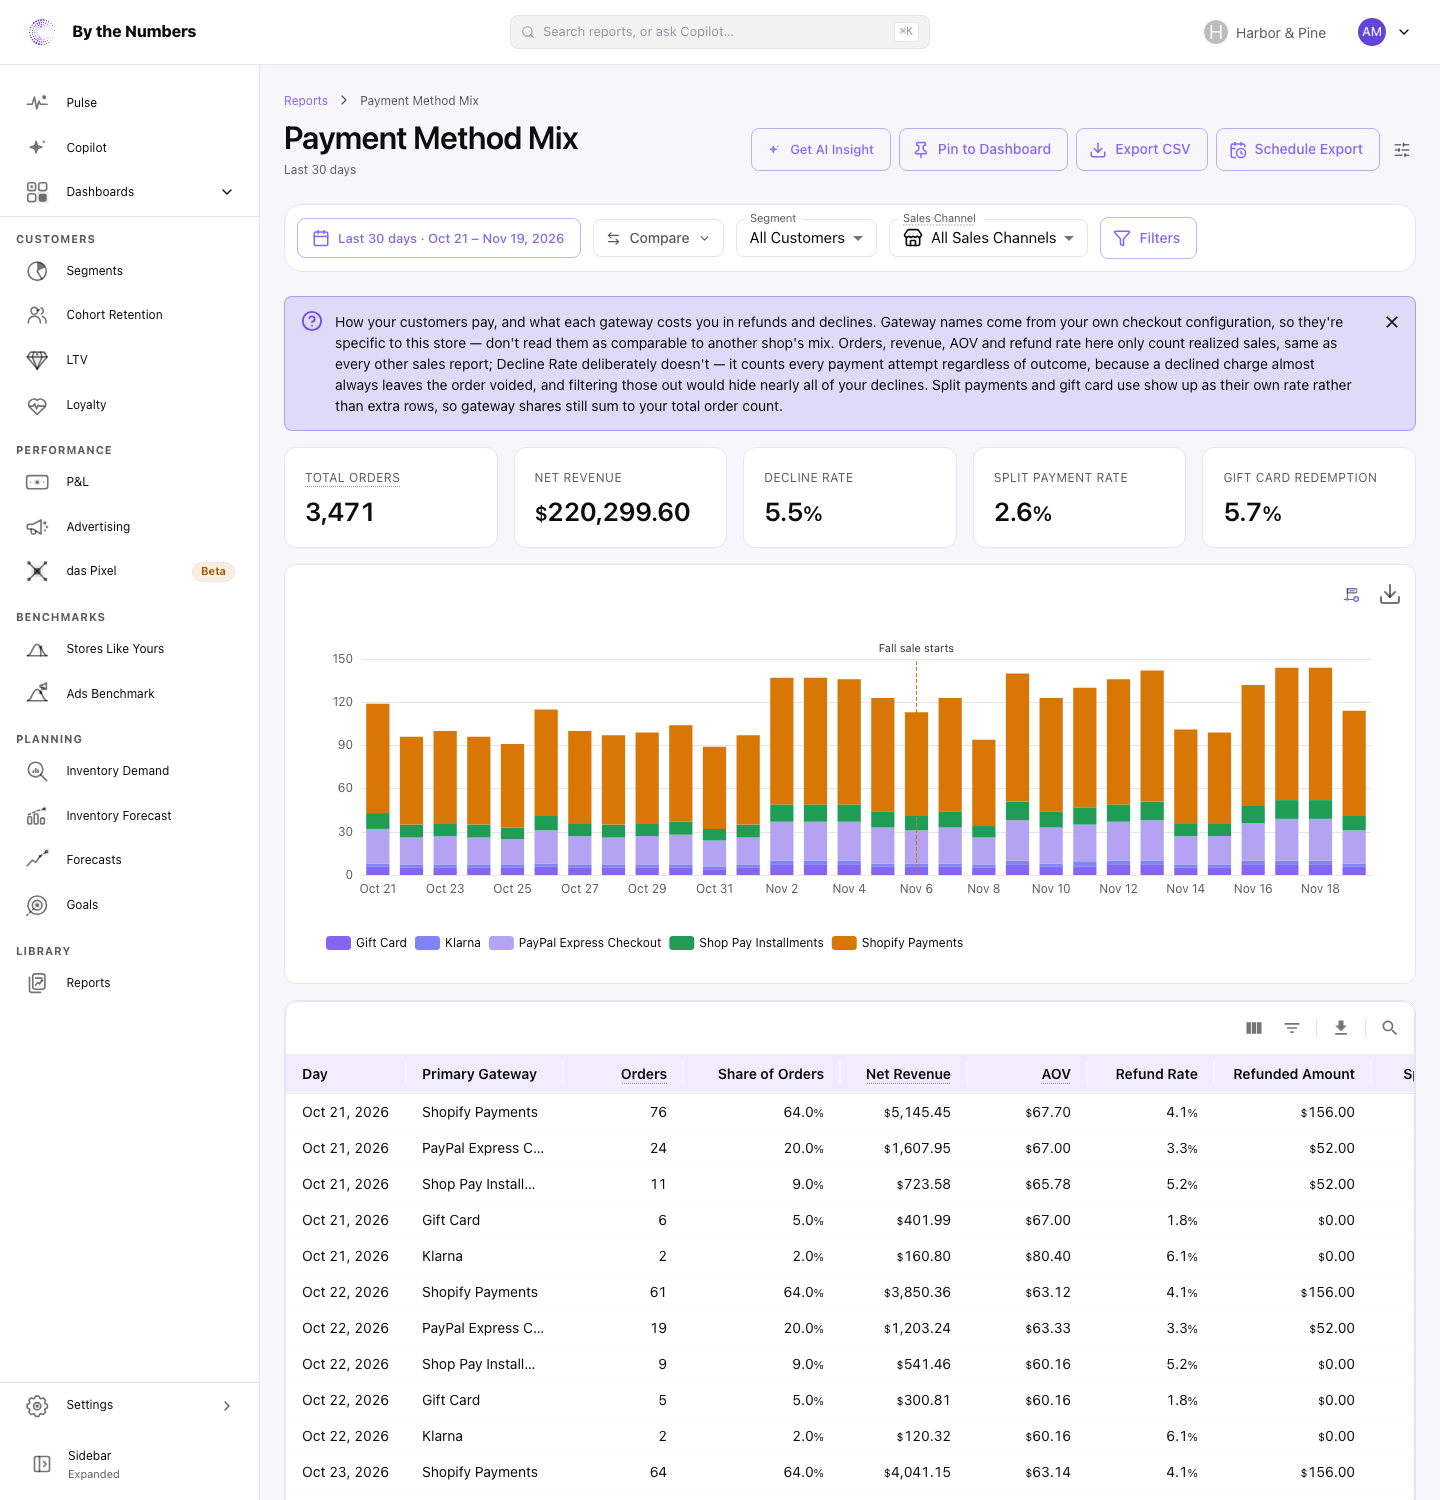Click the Total Orders card
This screenshot has height=1500, width=1440.
[391, 497]
